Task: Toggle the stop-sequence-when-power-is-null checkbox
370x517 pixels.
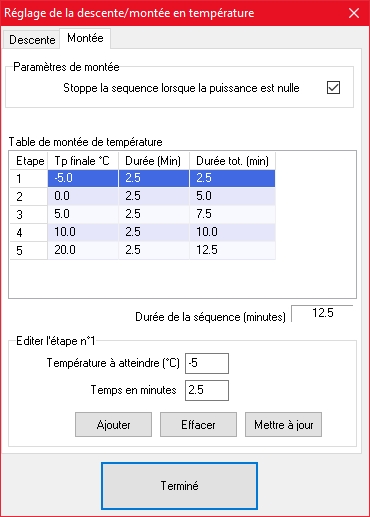Action: 333,88
